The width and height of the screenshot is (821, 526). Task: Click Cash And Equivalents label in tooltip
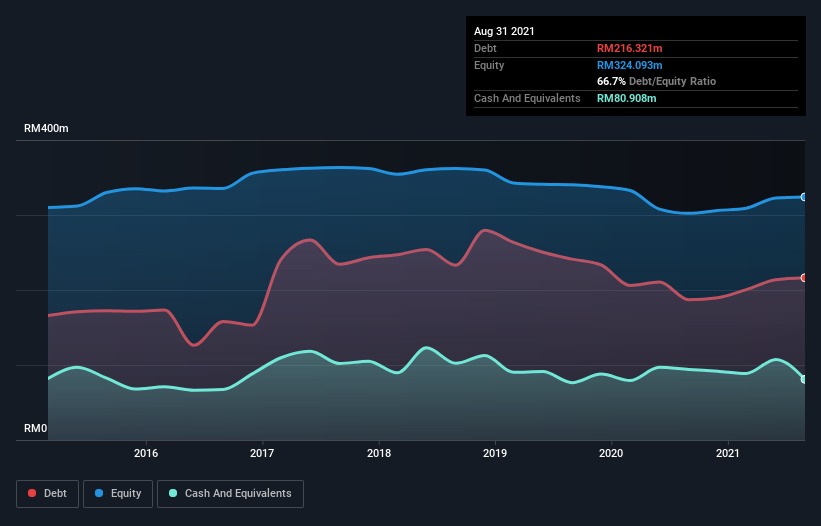click(527, 98)
